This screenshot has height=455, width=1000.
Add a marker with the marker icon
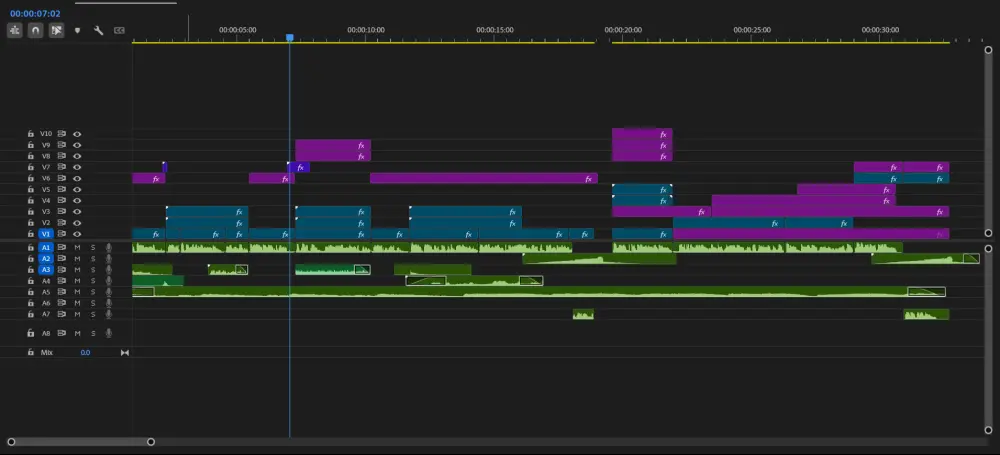78,30
